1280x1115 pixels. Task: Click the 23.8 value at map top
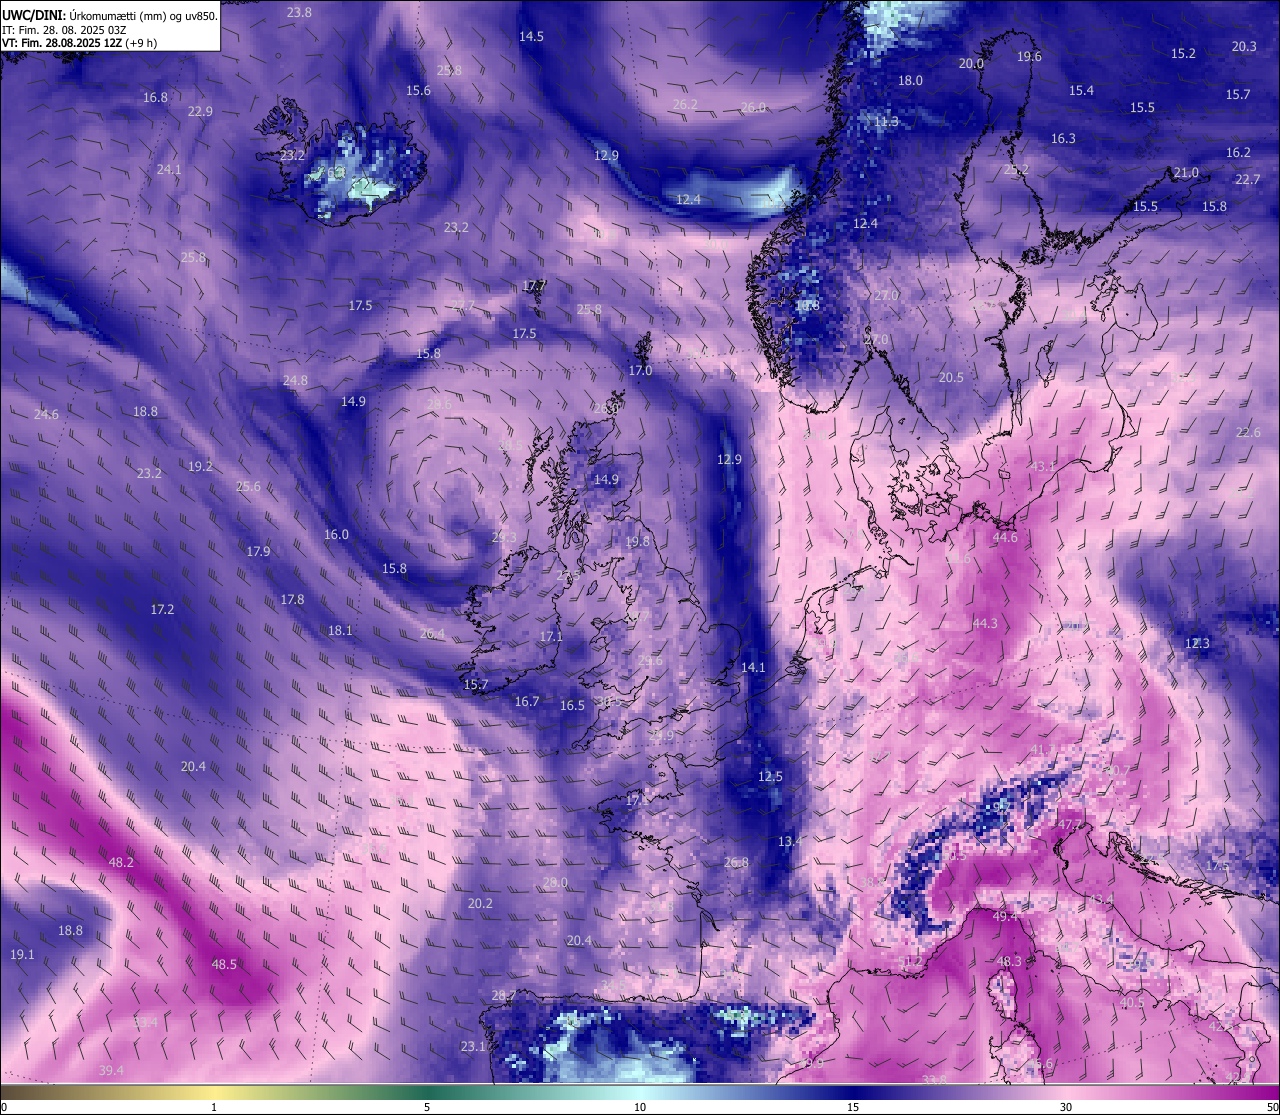(x=299, y=12)
